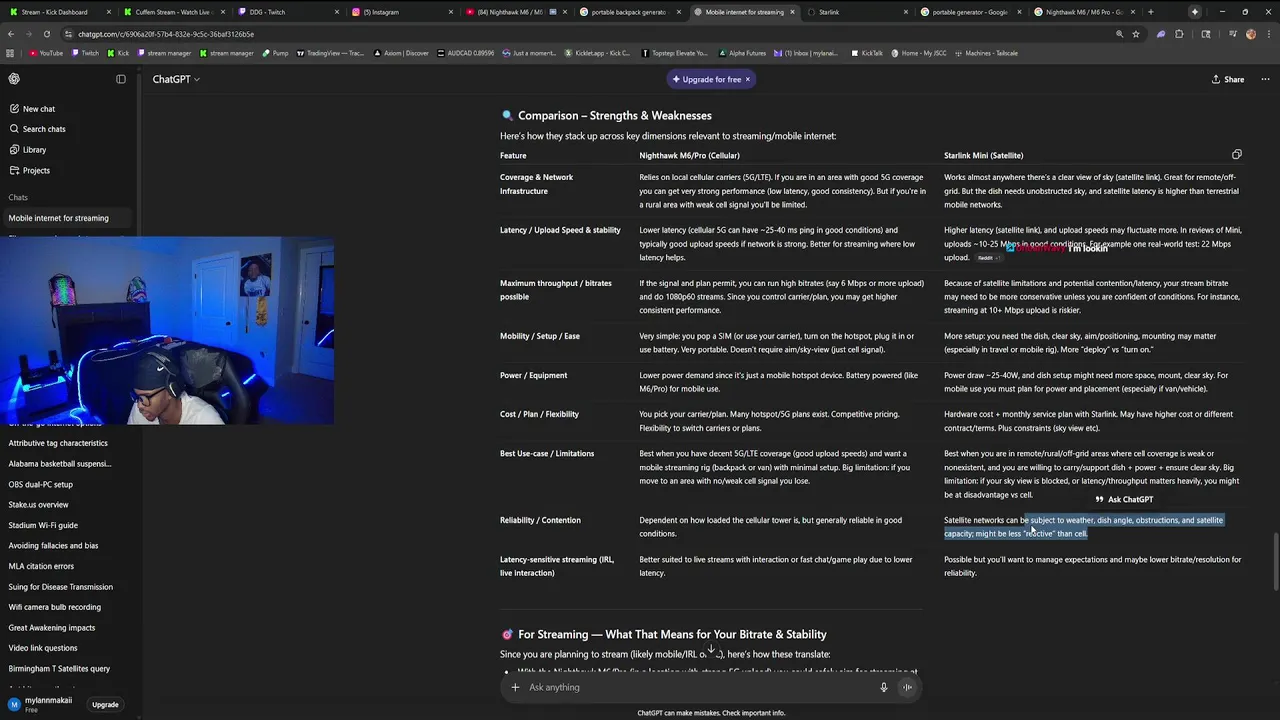Start voice mode with the waveform button
The image size is (1280, 720).
907,687
